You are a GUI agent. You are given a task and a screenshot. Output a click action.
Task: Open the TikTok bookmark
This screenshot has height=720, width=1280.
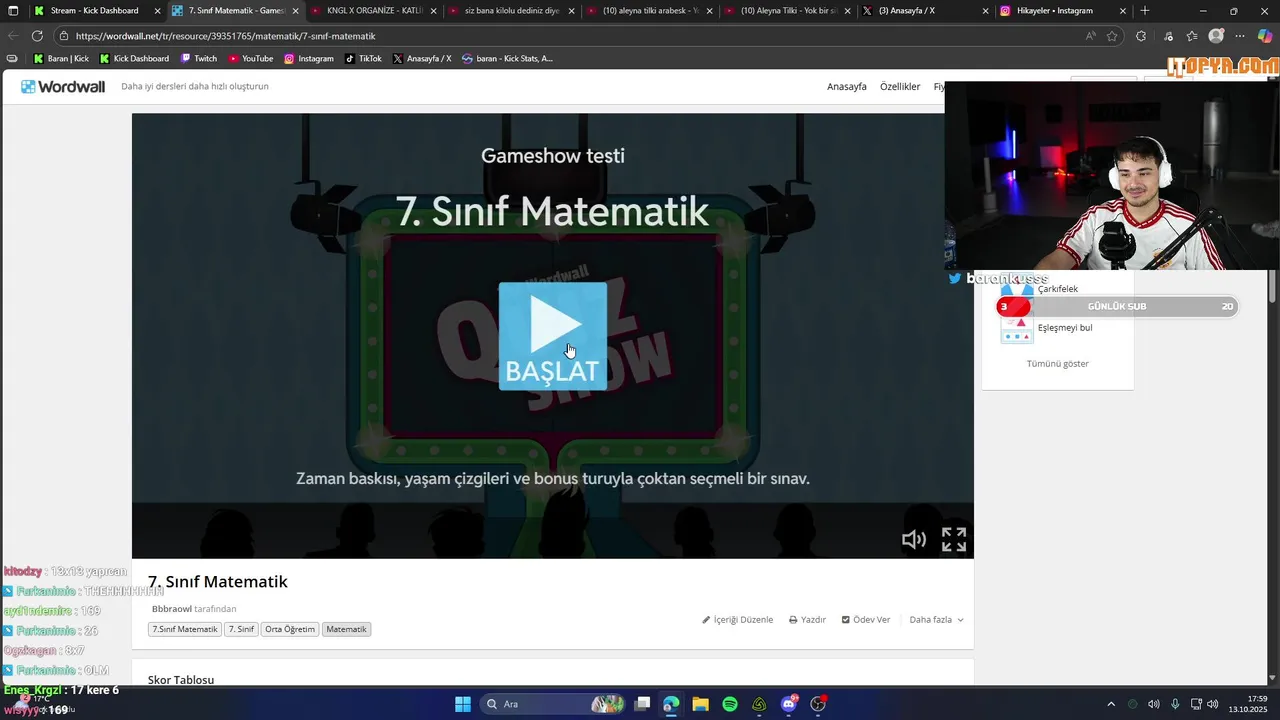(x=364, y=59)
